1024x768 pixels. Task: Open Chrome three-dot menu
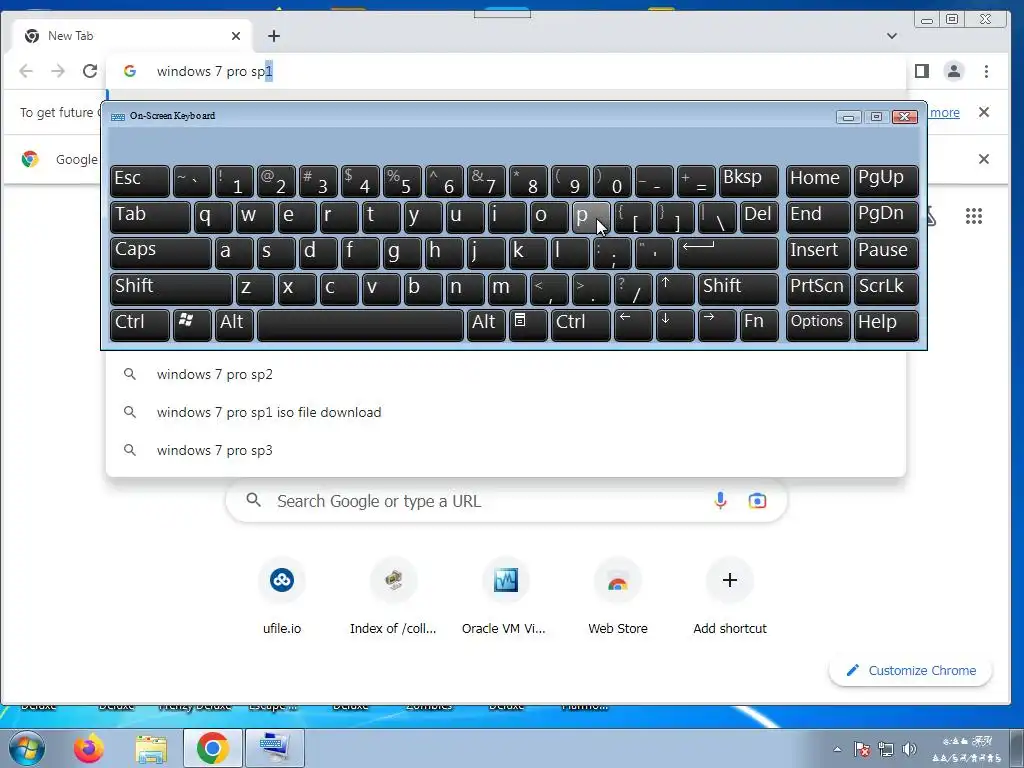[986, 71]
